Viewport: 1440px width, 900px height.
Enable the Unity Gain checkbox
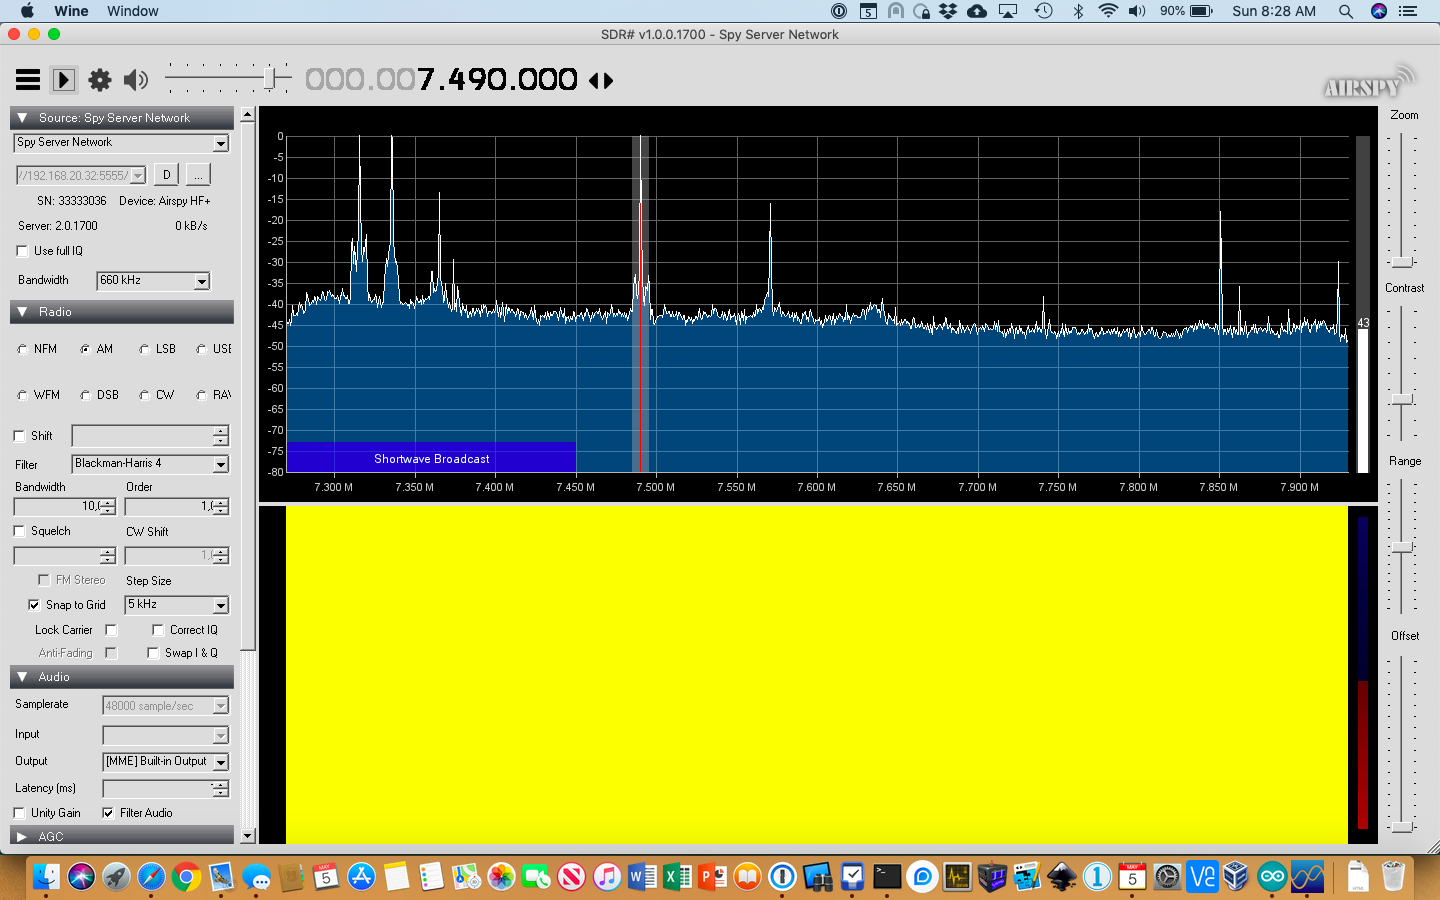click(x=19, y=813)
